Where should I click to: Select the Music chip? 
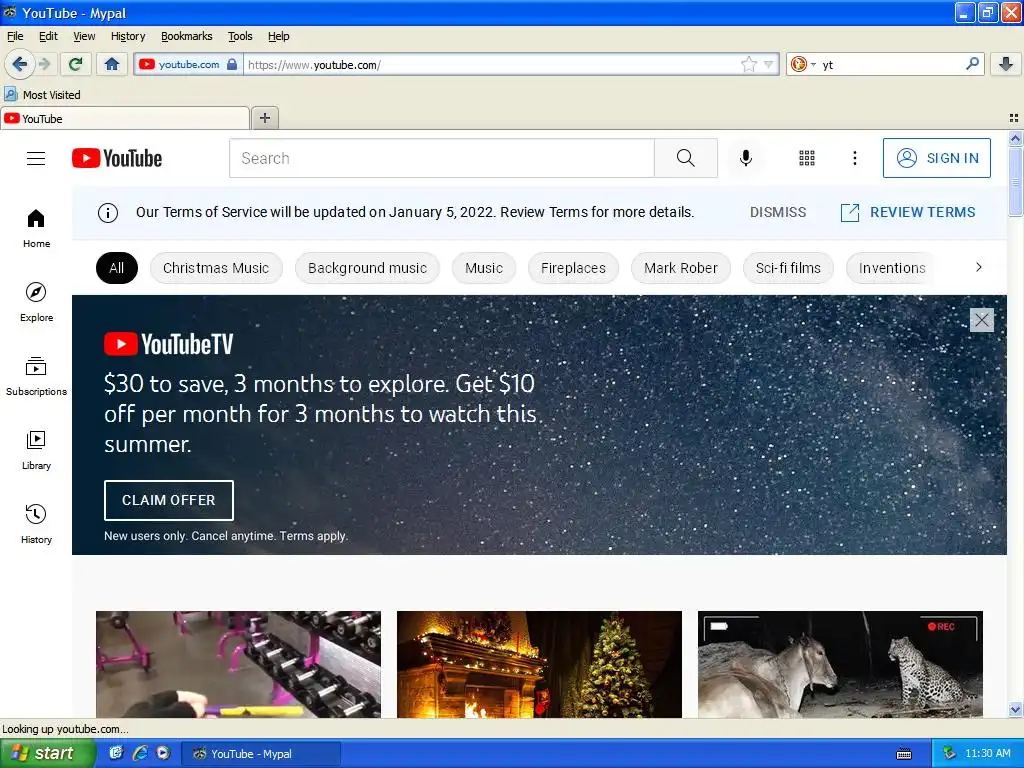[x=484, y=268]
